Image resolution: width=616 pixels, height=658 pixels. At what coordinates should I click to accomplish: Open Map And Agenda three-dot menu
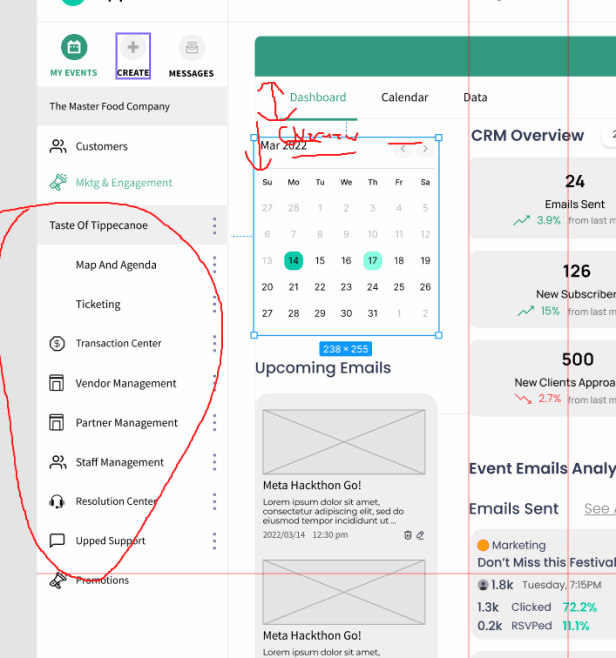214,265
